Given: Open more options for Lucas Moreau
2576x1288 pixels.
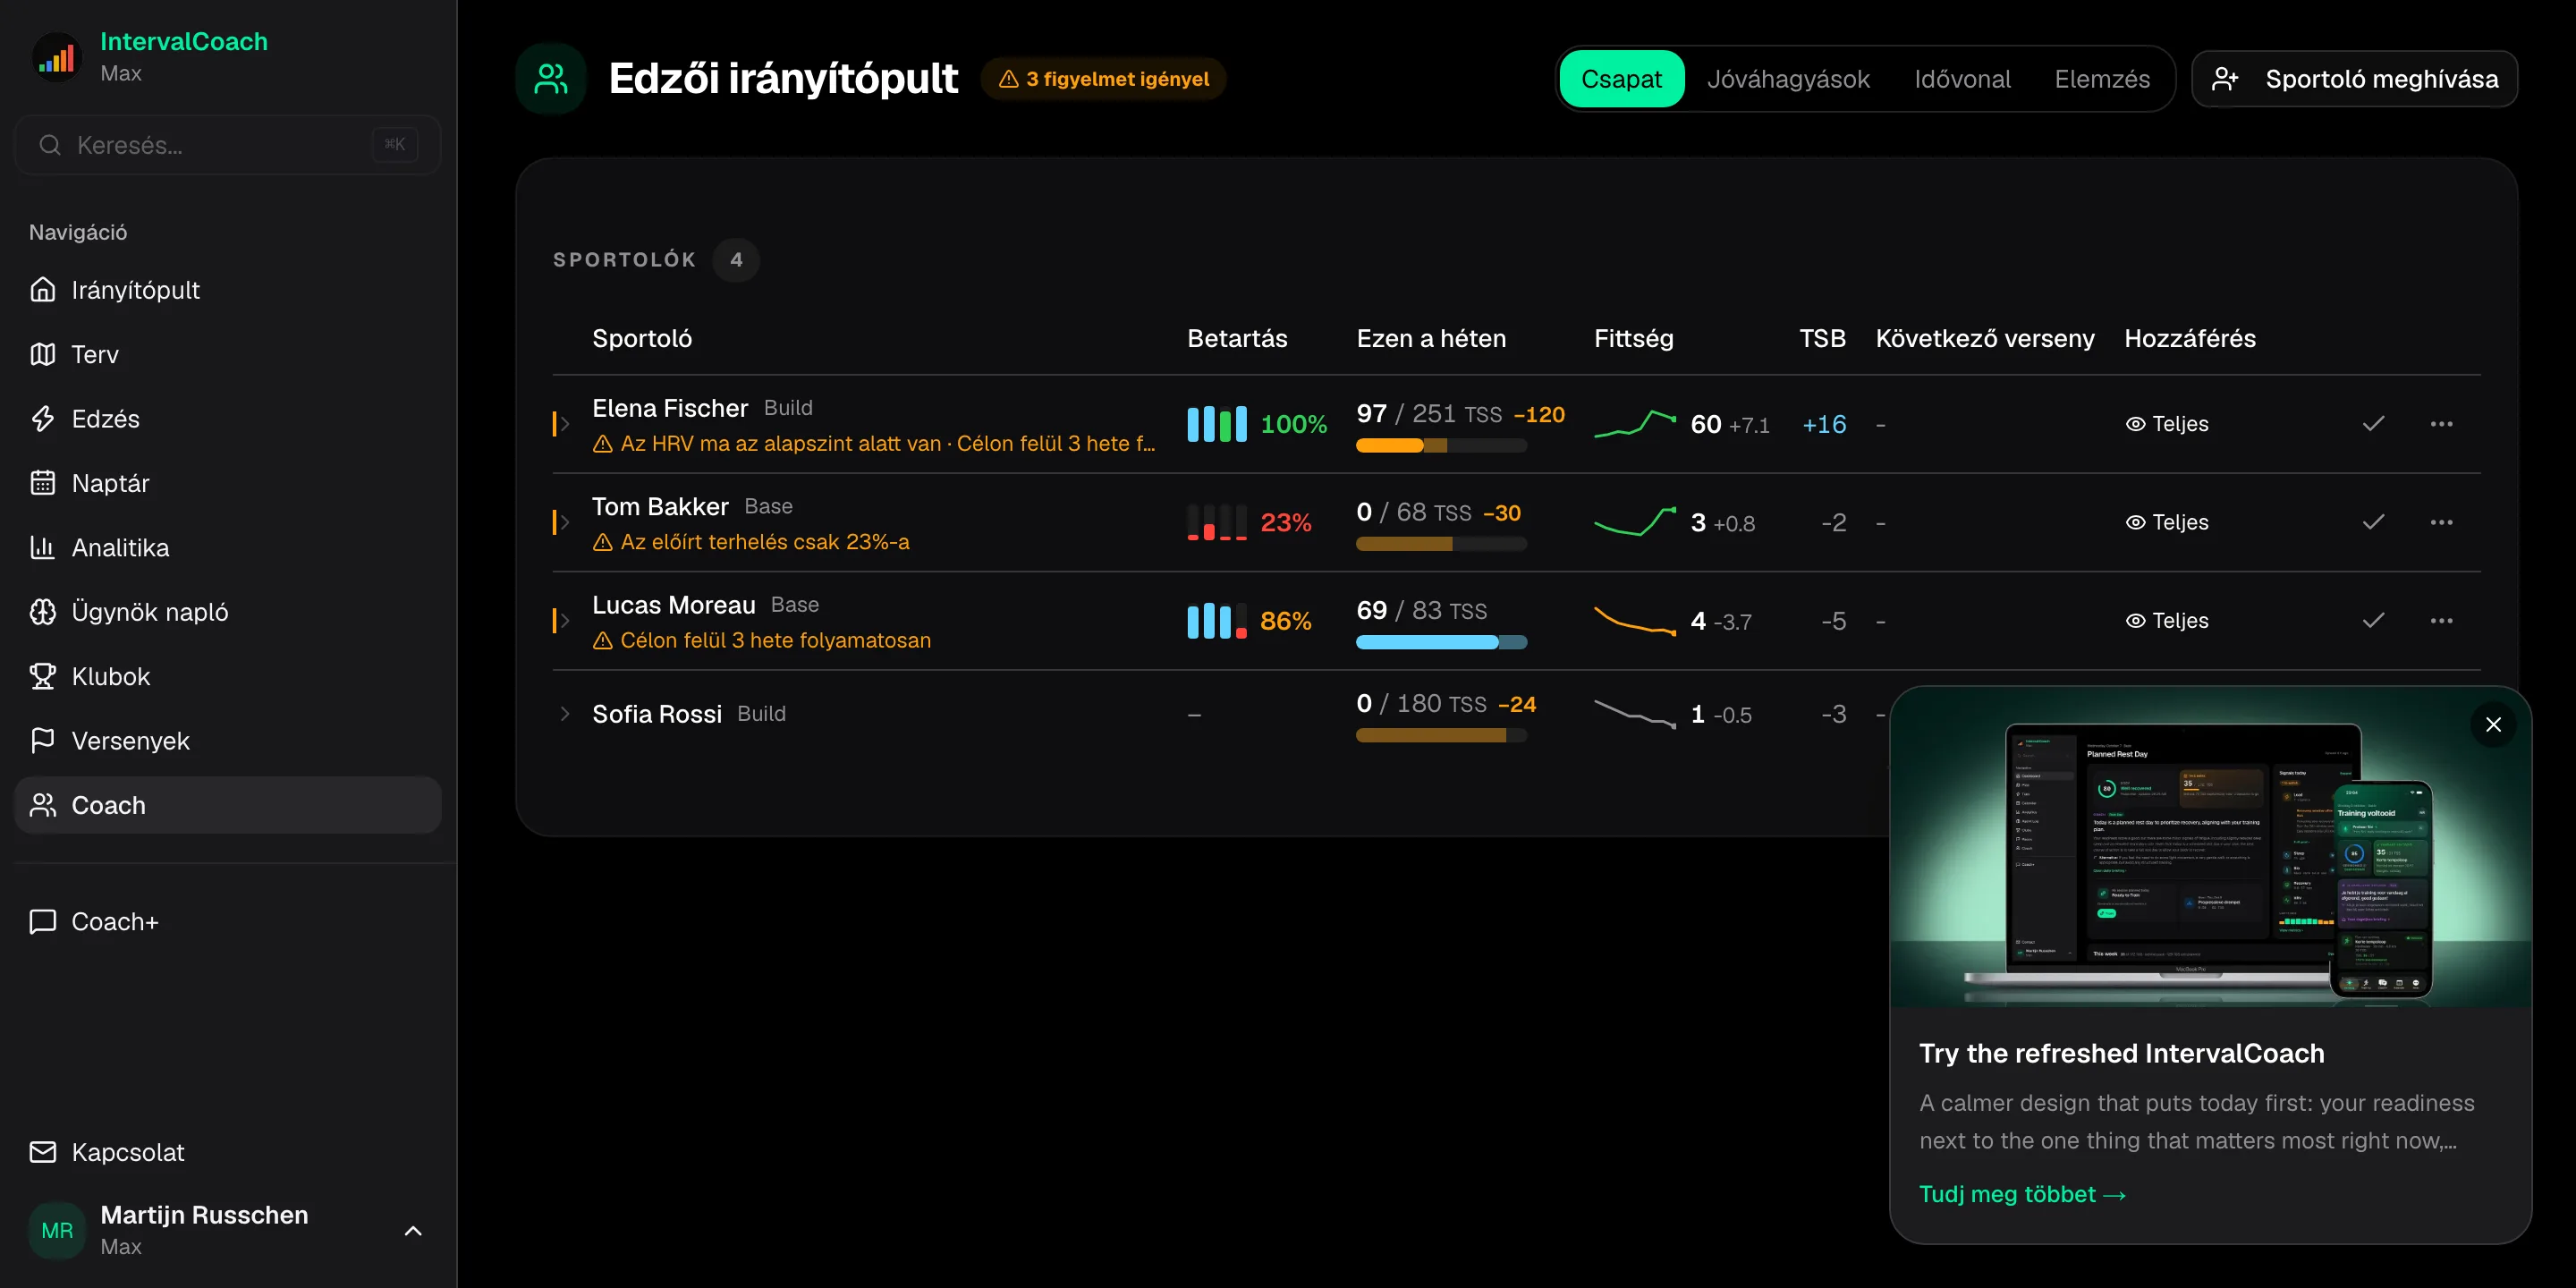Looking at the screenshot, I should point(2441,620).
